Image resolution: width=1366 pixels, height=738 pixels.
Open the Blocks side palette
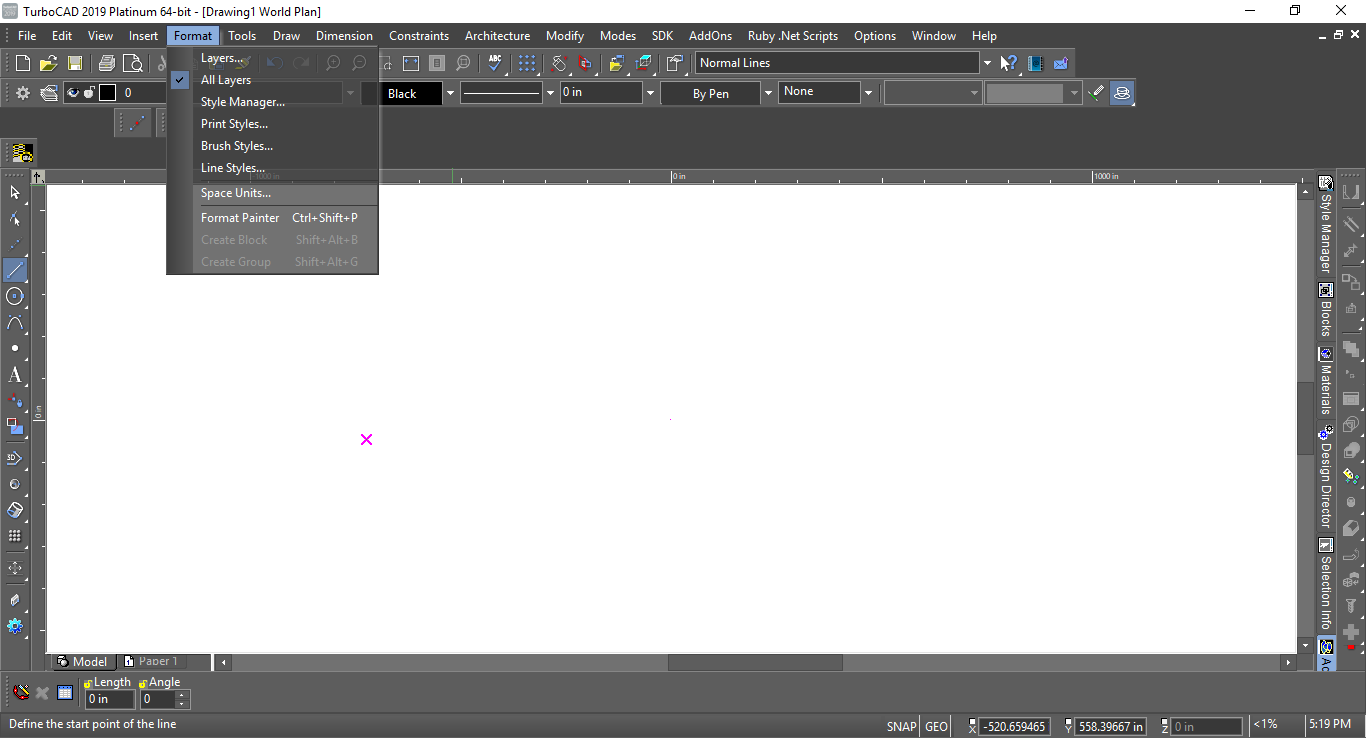pos(1326,311)
